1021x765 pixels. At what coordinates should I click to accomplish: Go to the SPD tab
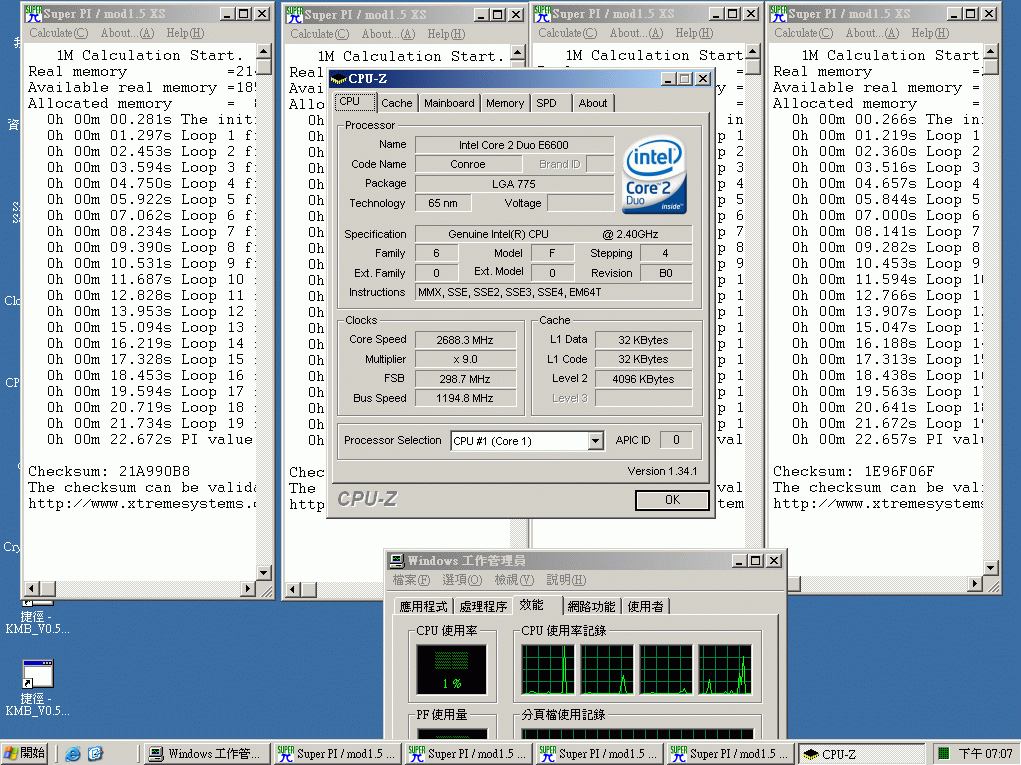pyautogui.click(x=546, y=103)
